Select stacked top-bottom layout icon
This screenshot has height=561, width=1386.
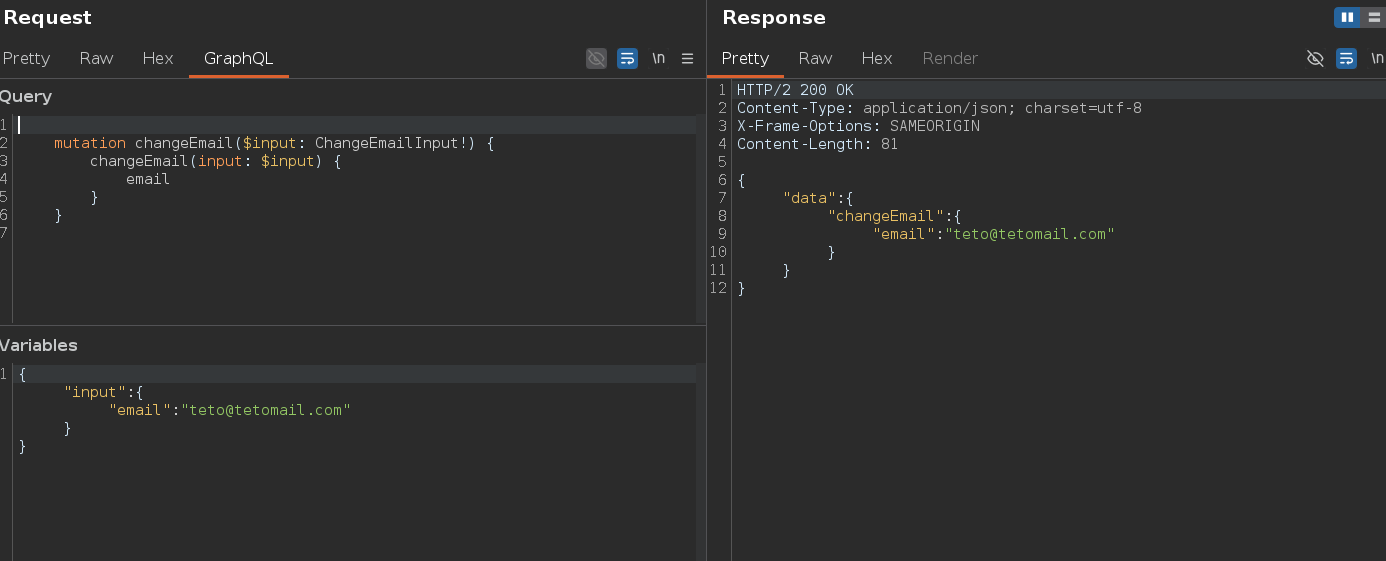(x=1373, y=17)
